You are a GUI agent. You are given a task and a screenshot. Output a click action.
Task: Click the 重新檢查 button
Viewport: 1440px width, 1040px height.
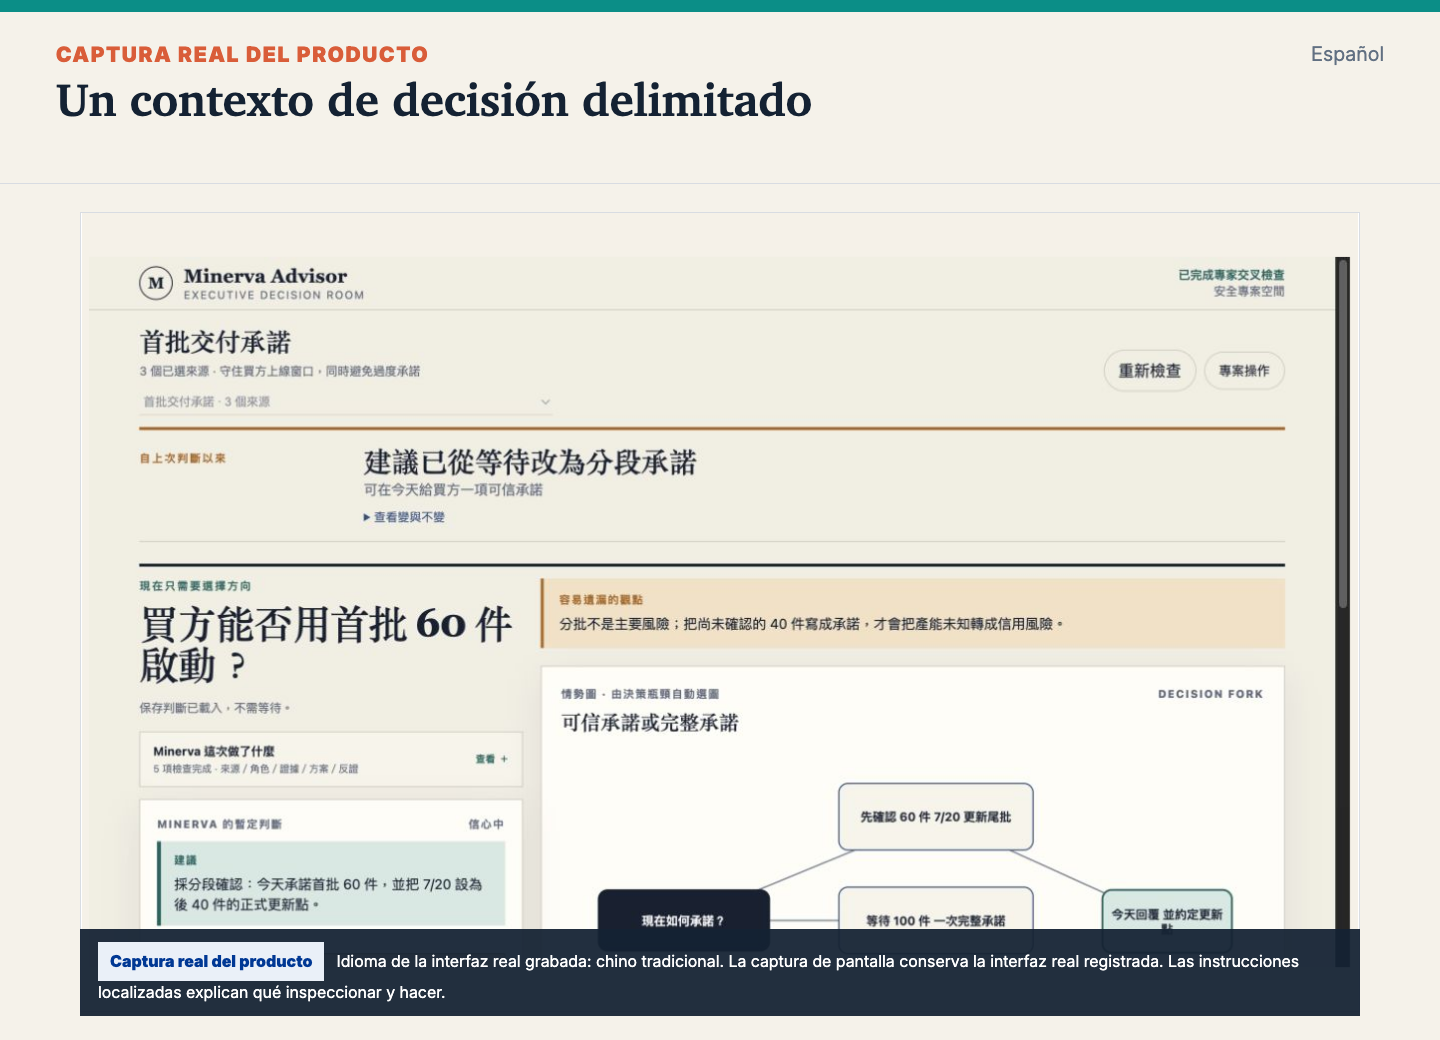click(x=1150, y=371)
